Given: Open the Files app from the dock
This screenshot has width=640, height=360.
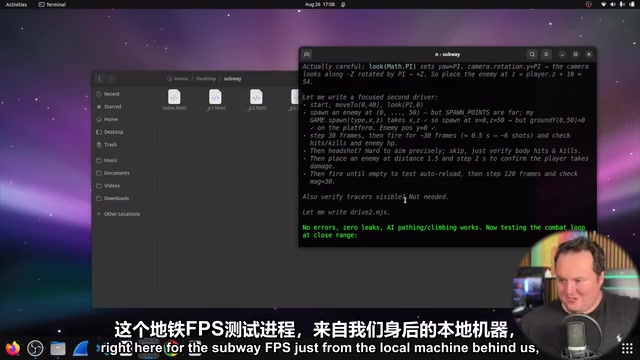Looking at the screenshot, I should (x=58, y=348).
